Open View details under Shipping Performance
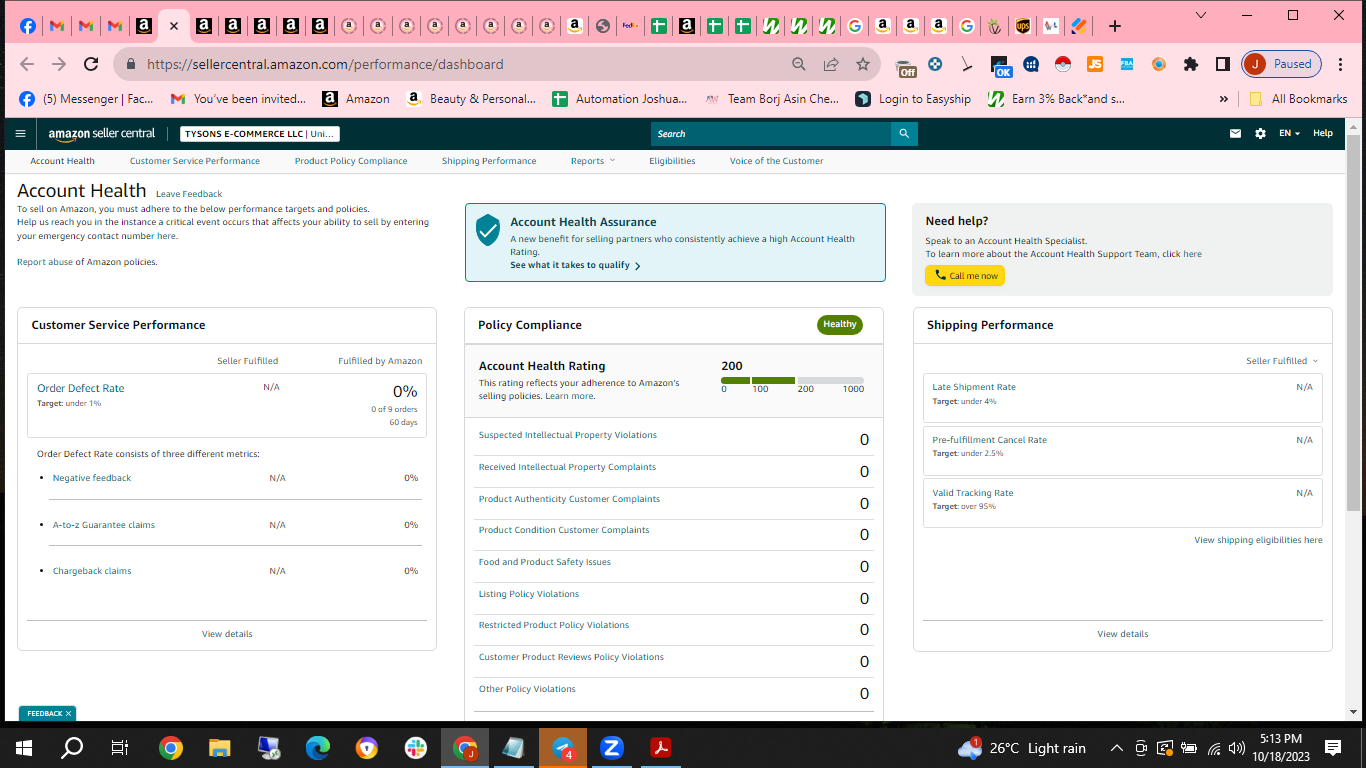 (1123, 634)
